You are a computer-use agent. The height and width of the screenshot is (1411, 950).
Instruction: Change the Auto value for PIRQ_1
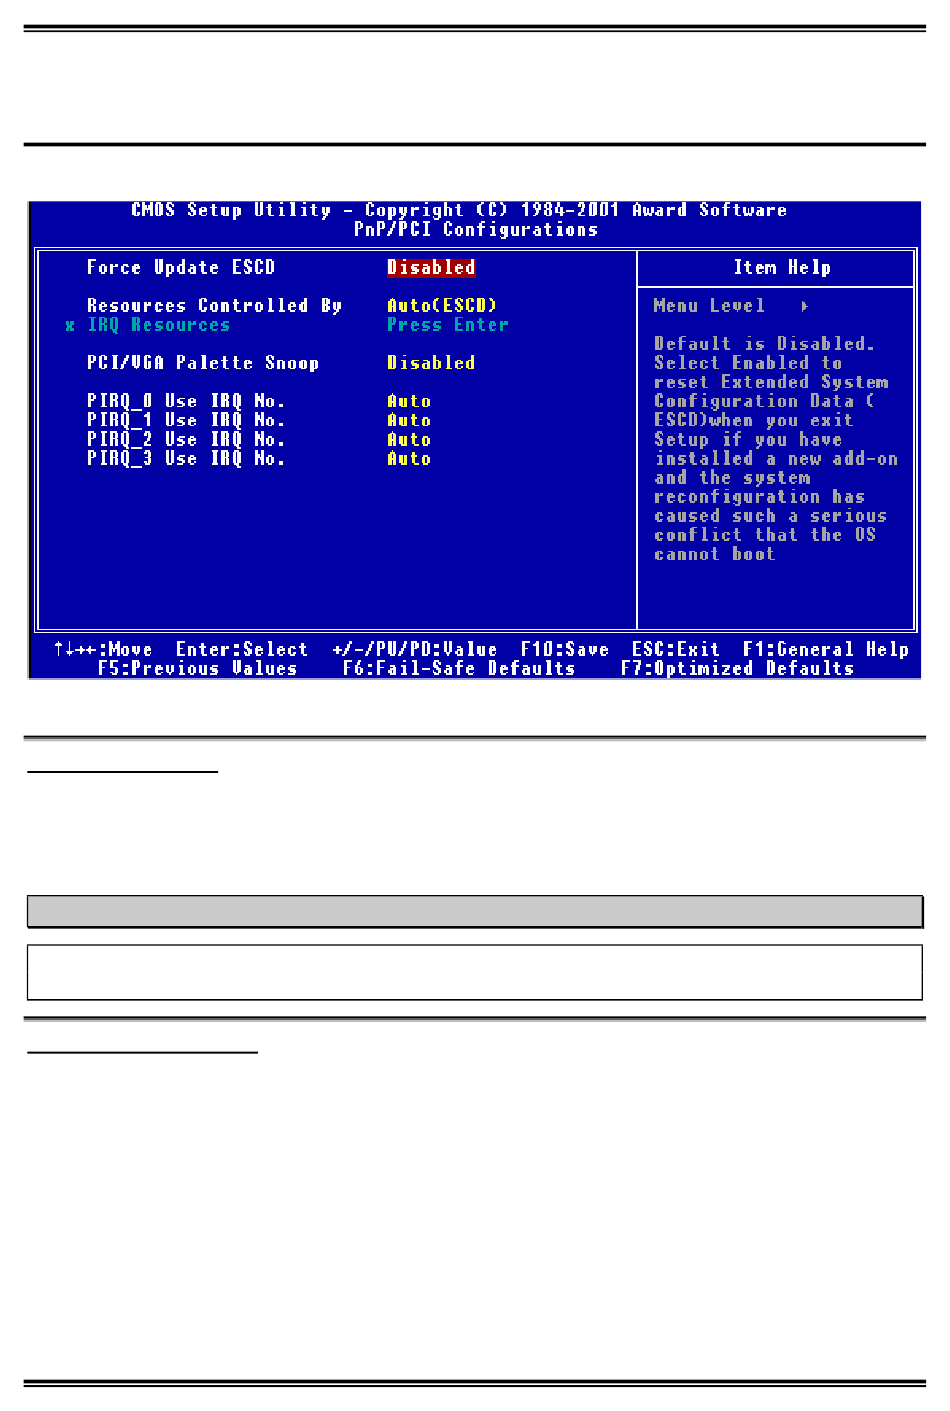pos(409,420)
